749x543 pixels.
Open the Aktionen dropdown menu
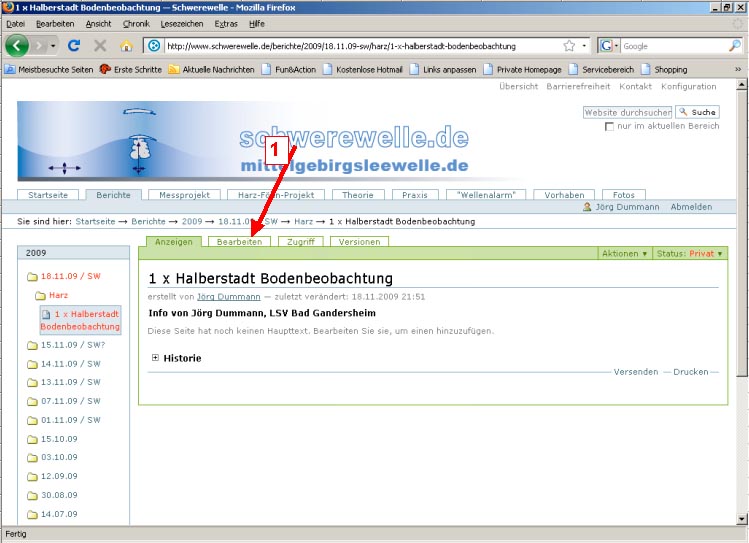click(x=625, y=254)
